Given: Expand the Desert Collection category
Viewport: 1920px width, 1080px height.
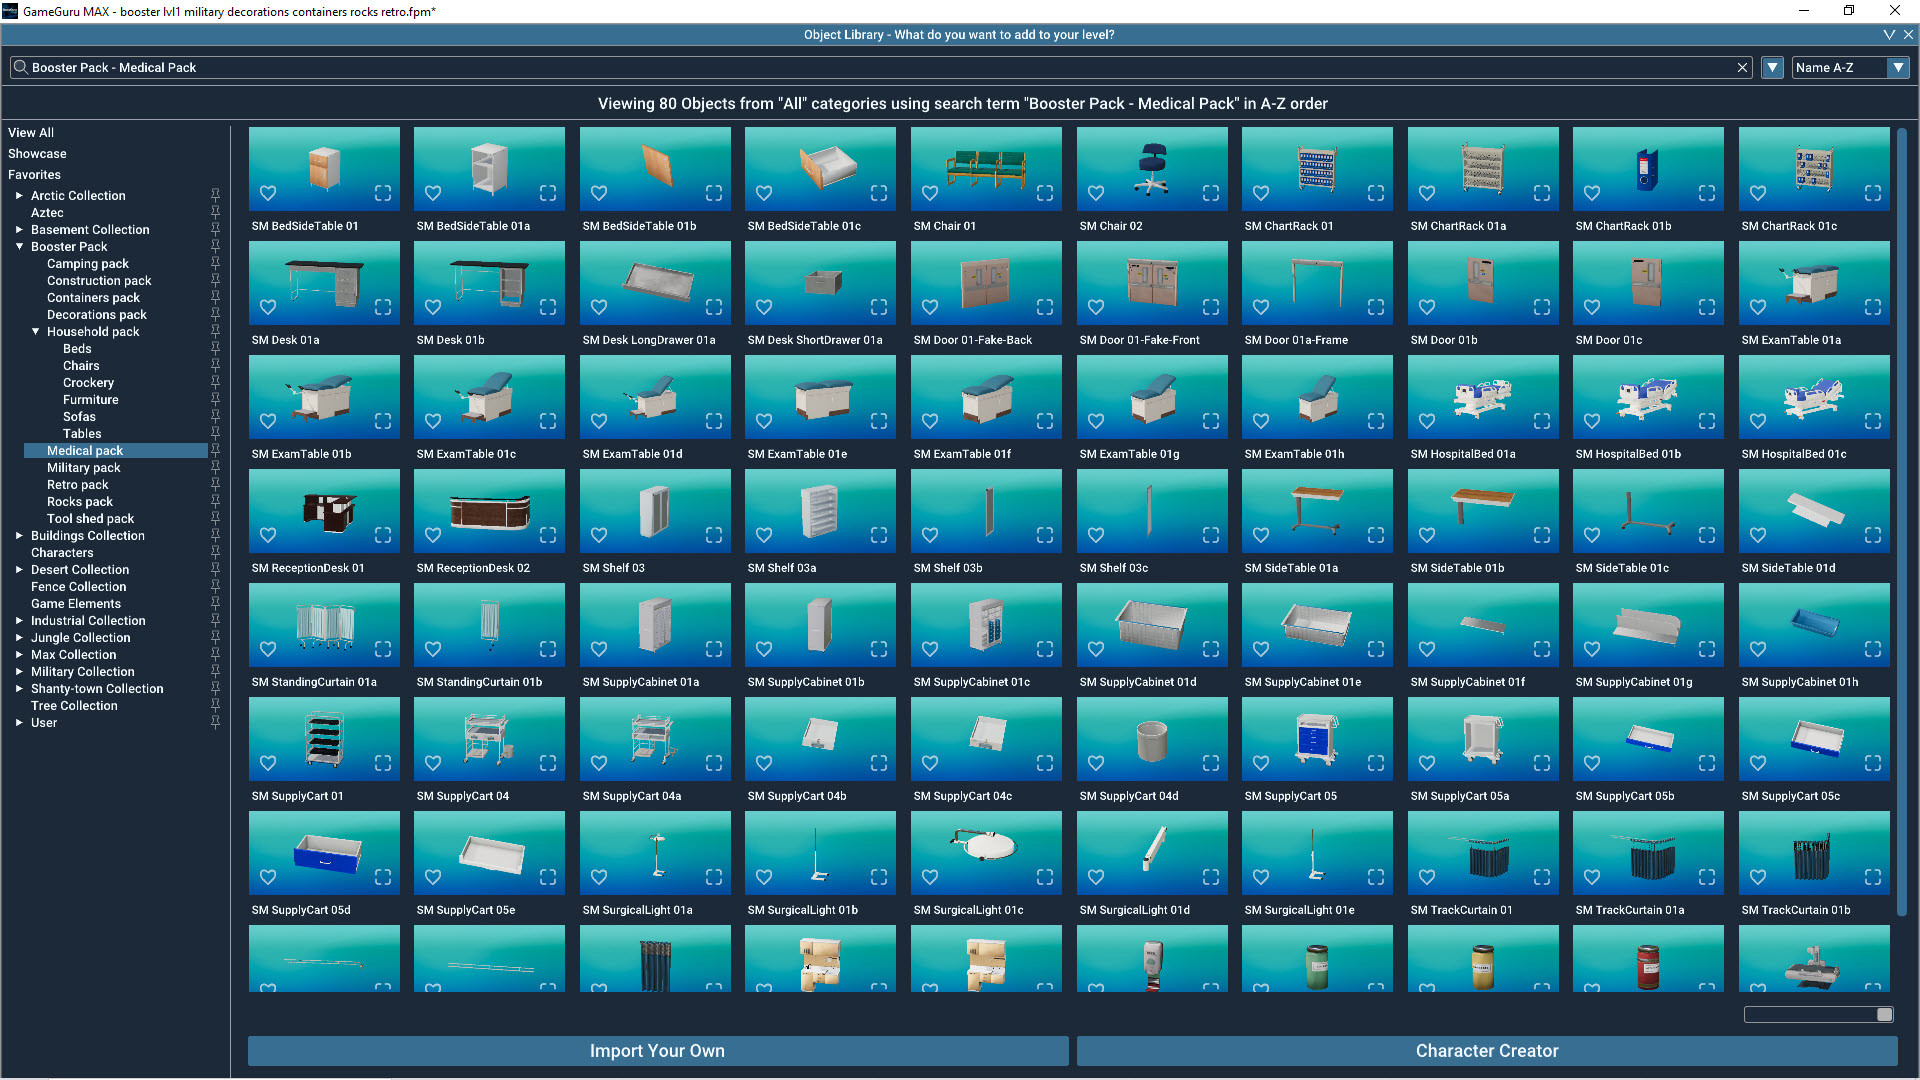Looking at the screenshot, I should [x=18, y=569].
